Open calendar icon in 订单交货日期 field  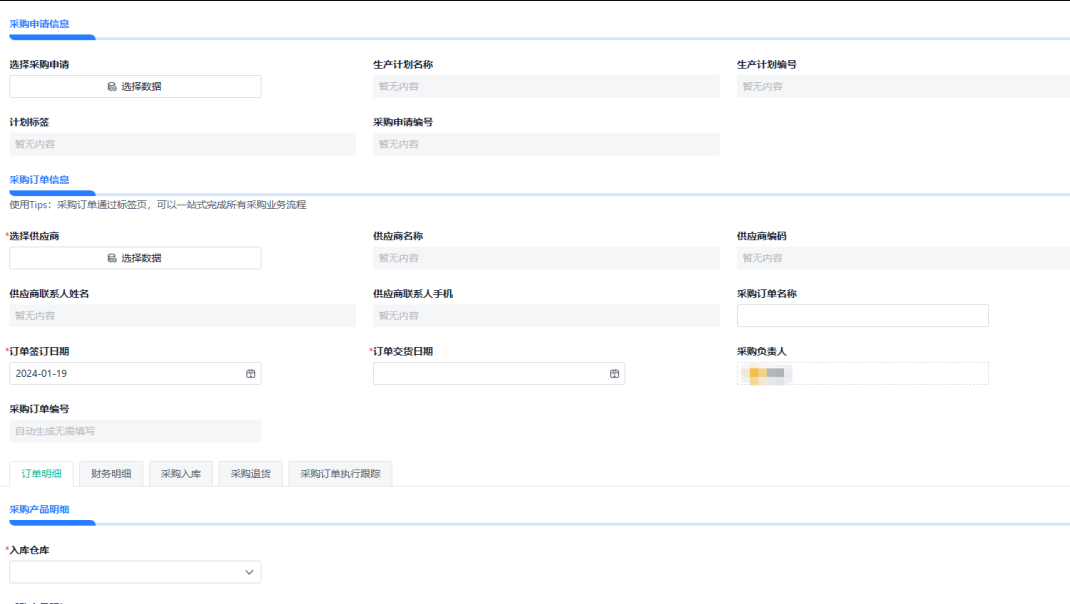pos(614,374)
